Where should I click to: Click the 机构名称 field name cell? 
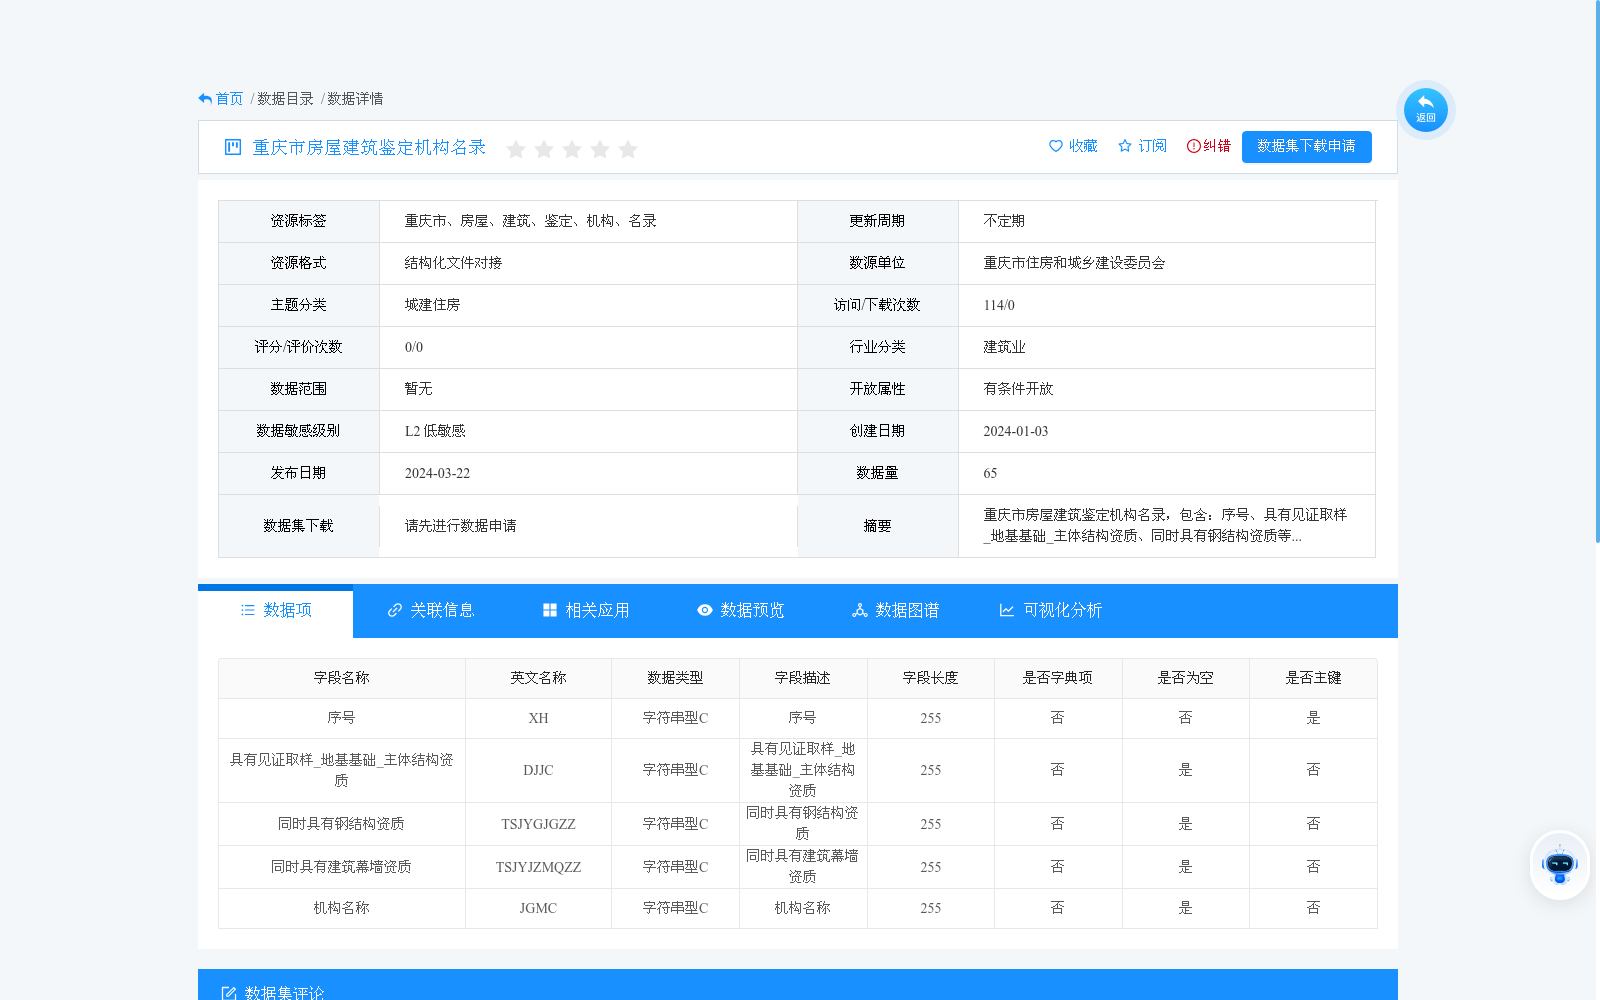tap(341, 908)
